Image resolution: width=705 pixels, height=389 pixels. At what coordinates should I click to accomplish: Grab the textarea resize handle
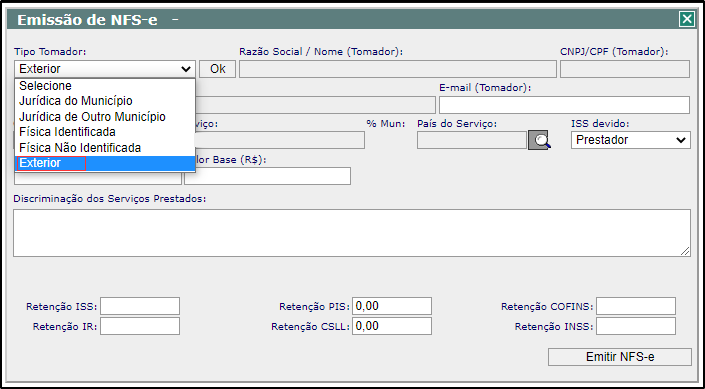pos(685,251)
